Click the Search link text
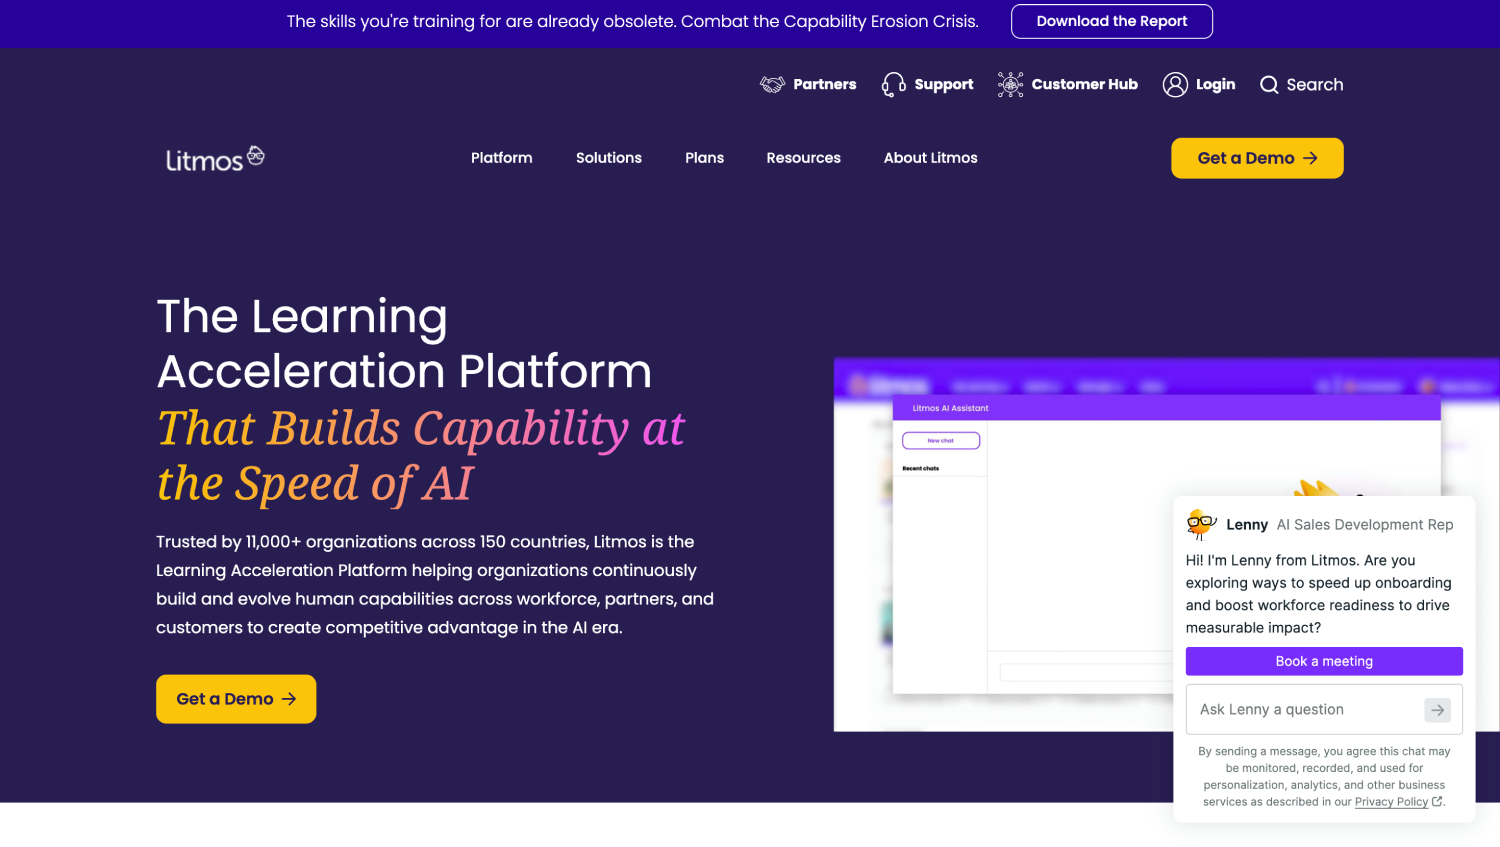Image resolution: width=1500 pixels, height=847 pixels. coord(1315,85)
